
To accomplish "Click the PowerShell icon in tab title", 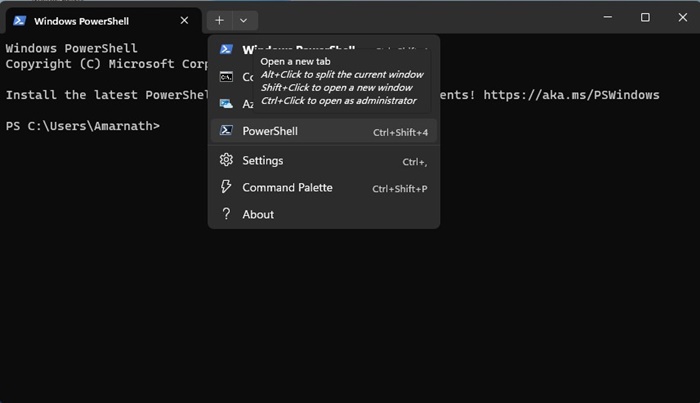I will 19,21.
